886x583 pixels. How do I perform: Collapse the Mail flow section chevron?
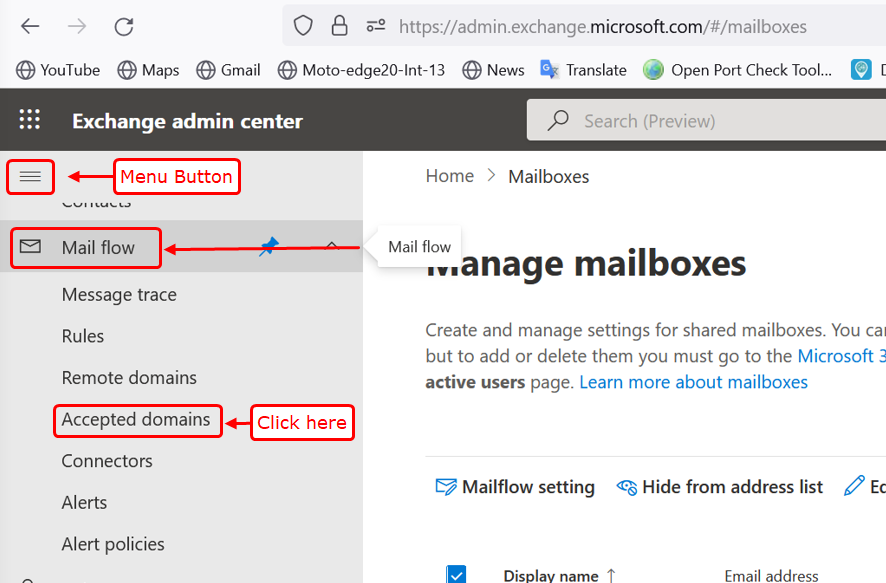tap(332, 247)
